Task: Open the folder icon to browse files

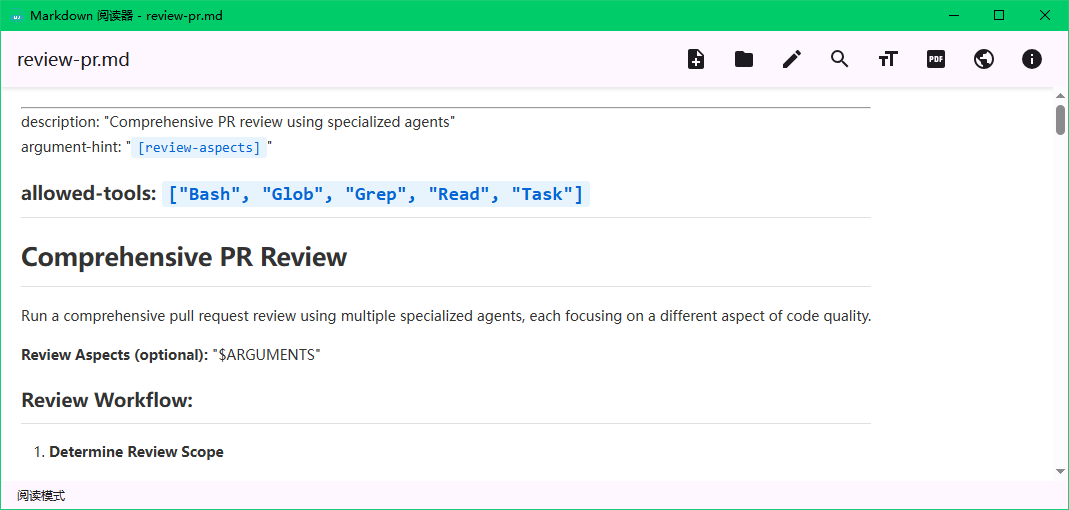Action: [x=744, y=59]
